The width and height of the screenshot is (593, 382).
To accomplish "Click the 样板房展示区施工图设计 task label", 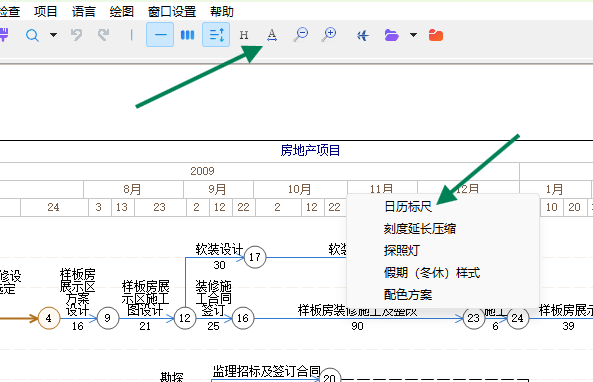I will 145,298.
